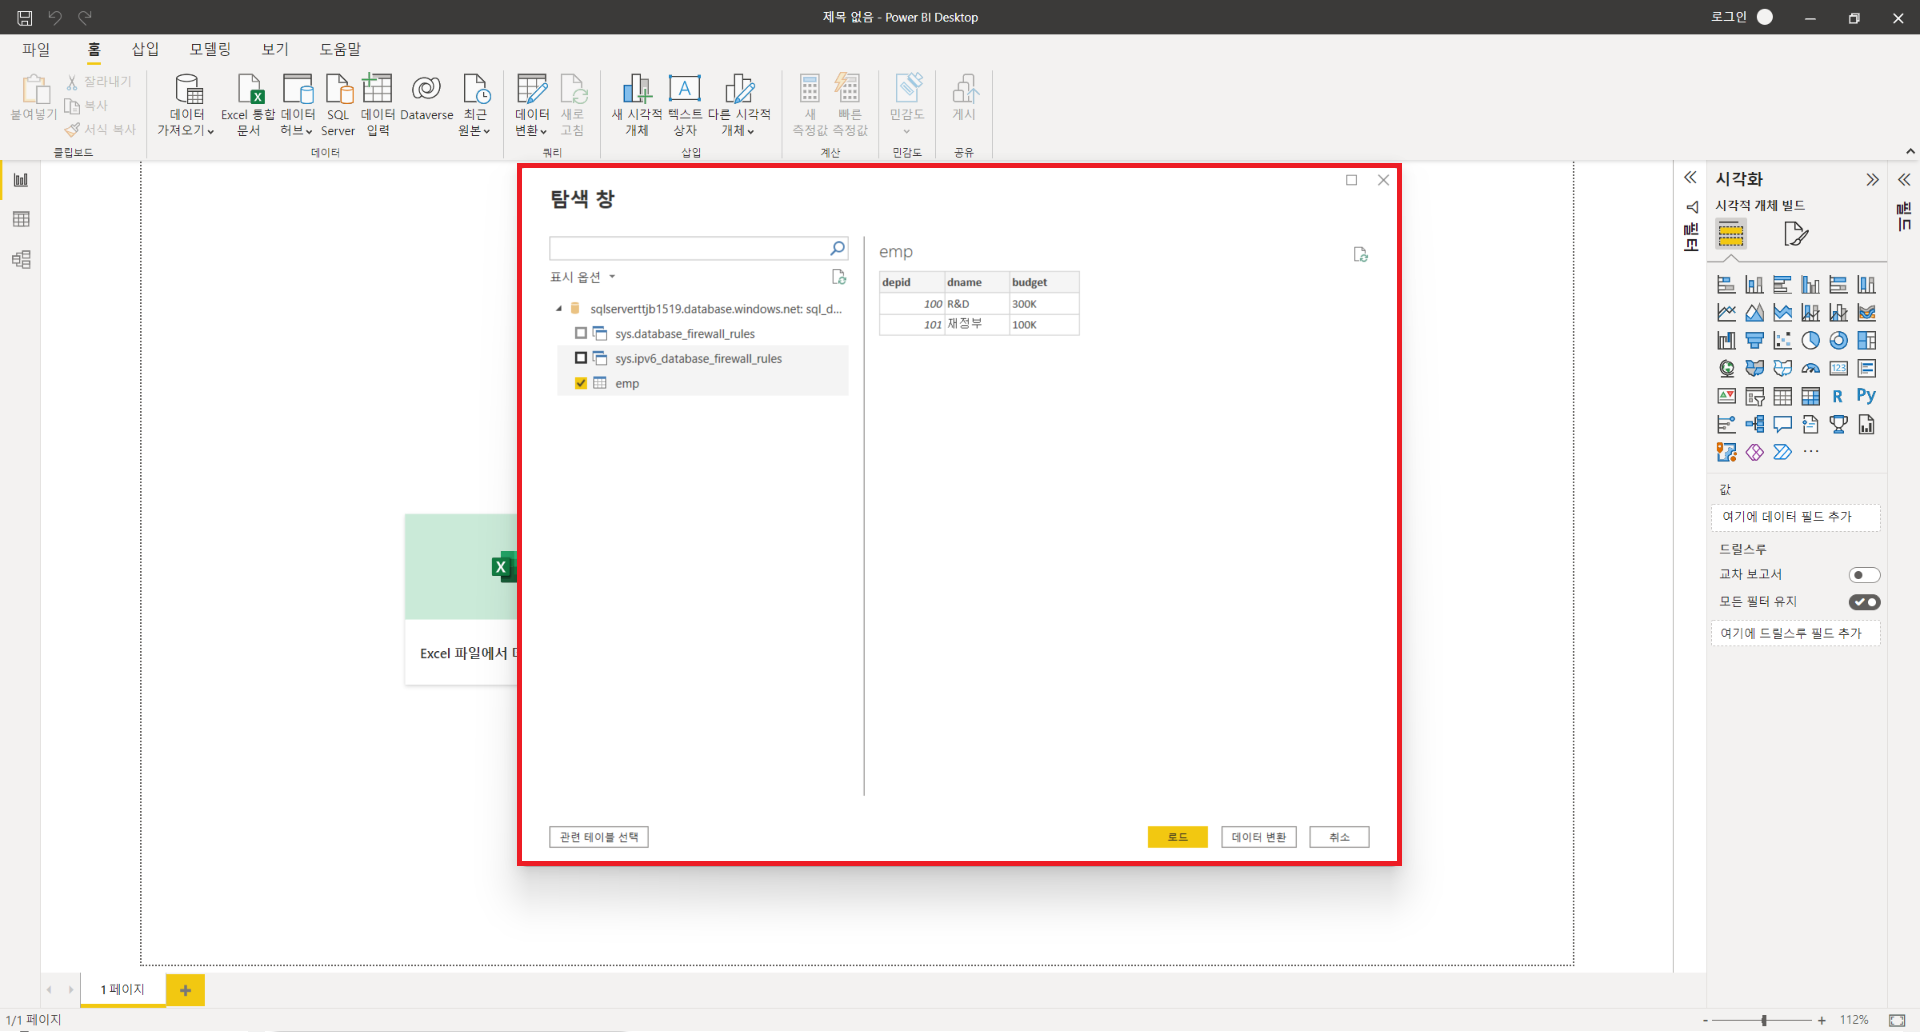The image size is (1920, 1032).
Task: Click the 취소 button
Action: coord(1340,837)
